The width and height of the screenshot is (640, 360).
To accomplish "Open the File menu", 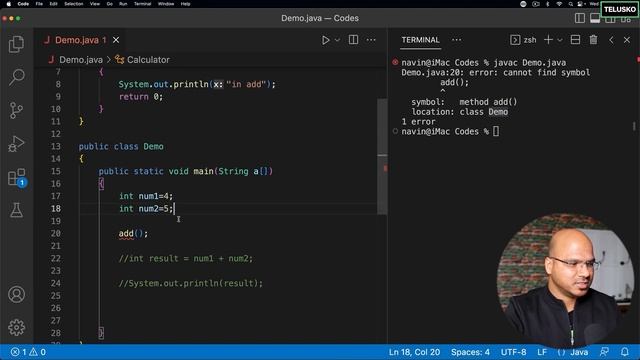I will tap(39, 4).
